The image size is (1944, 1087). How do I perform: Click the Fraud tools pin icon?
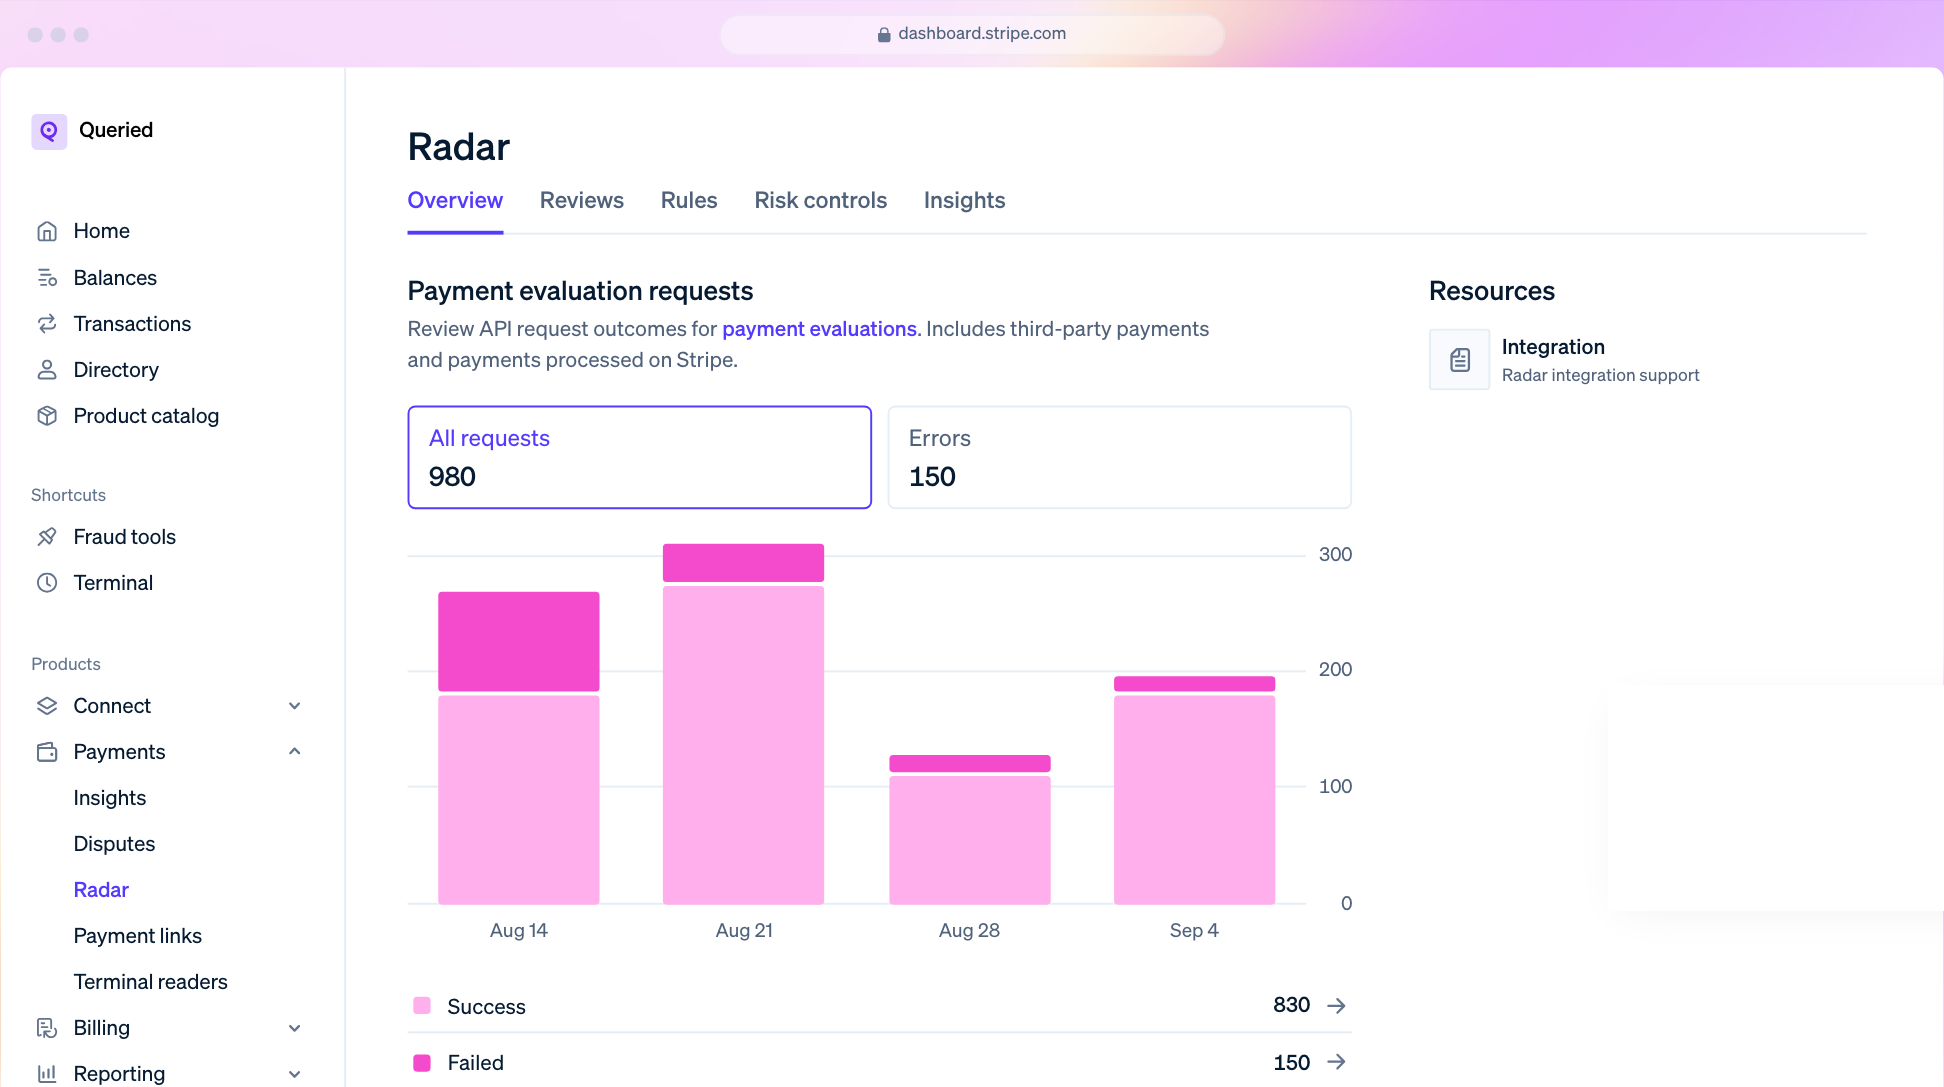(47, 537)
